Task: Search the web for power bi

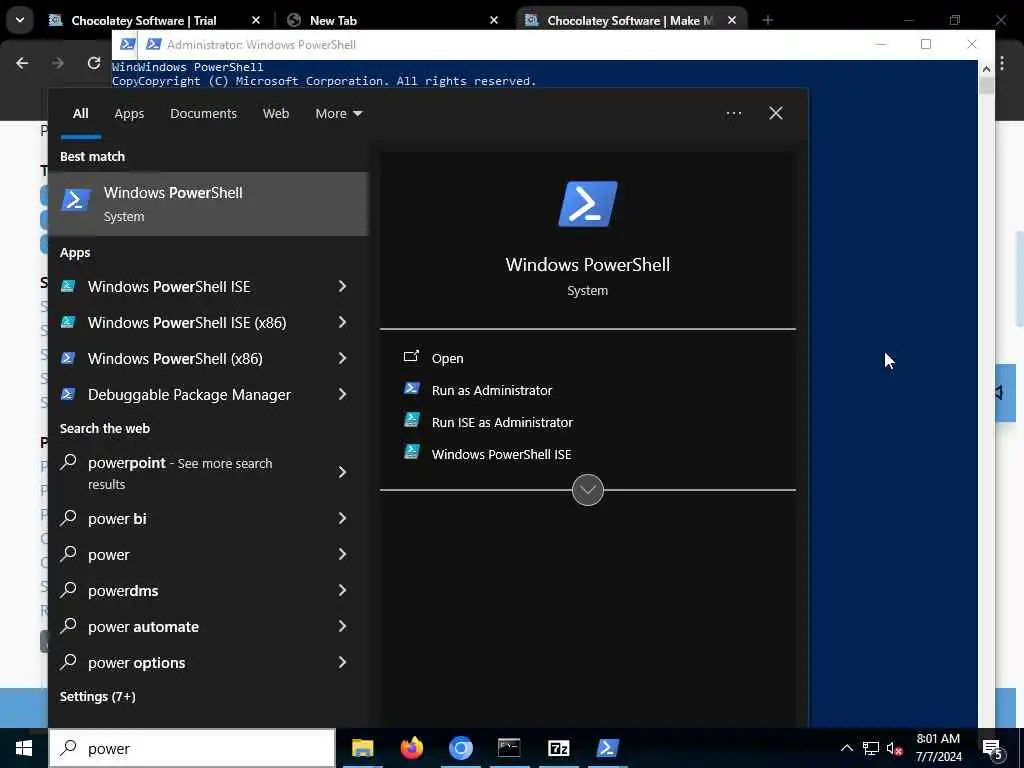Action: pos(117,519)
